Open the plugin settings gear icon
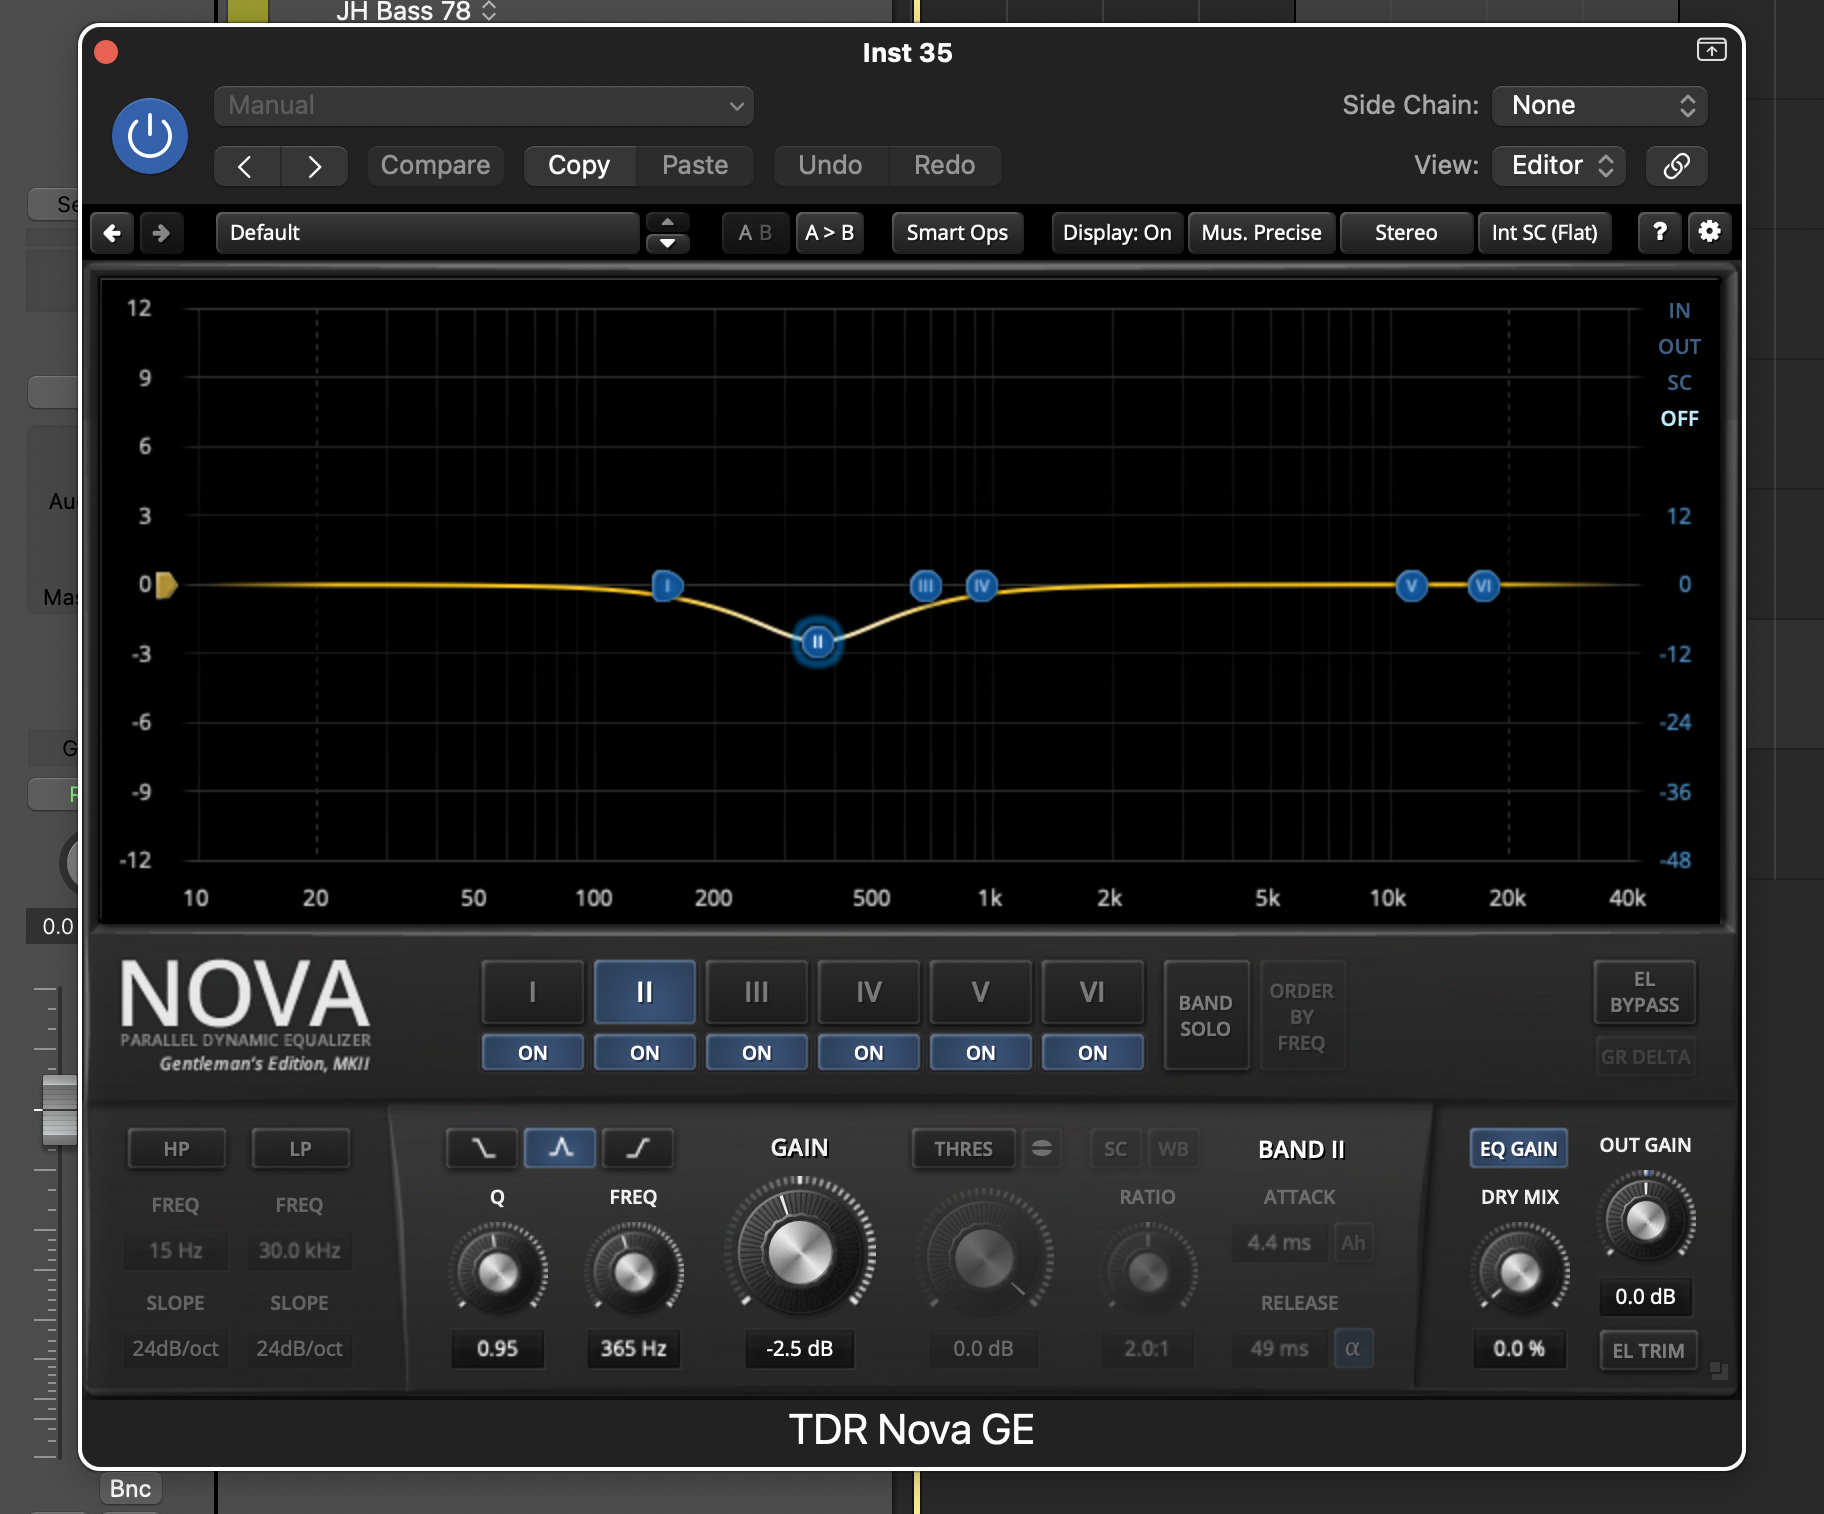 1709,232
